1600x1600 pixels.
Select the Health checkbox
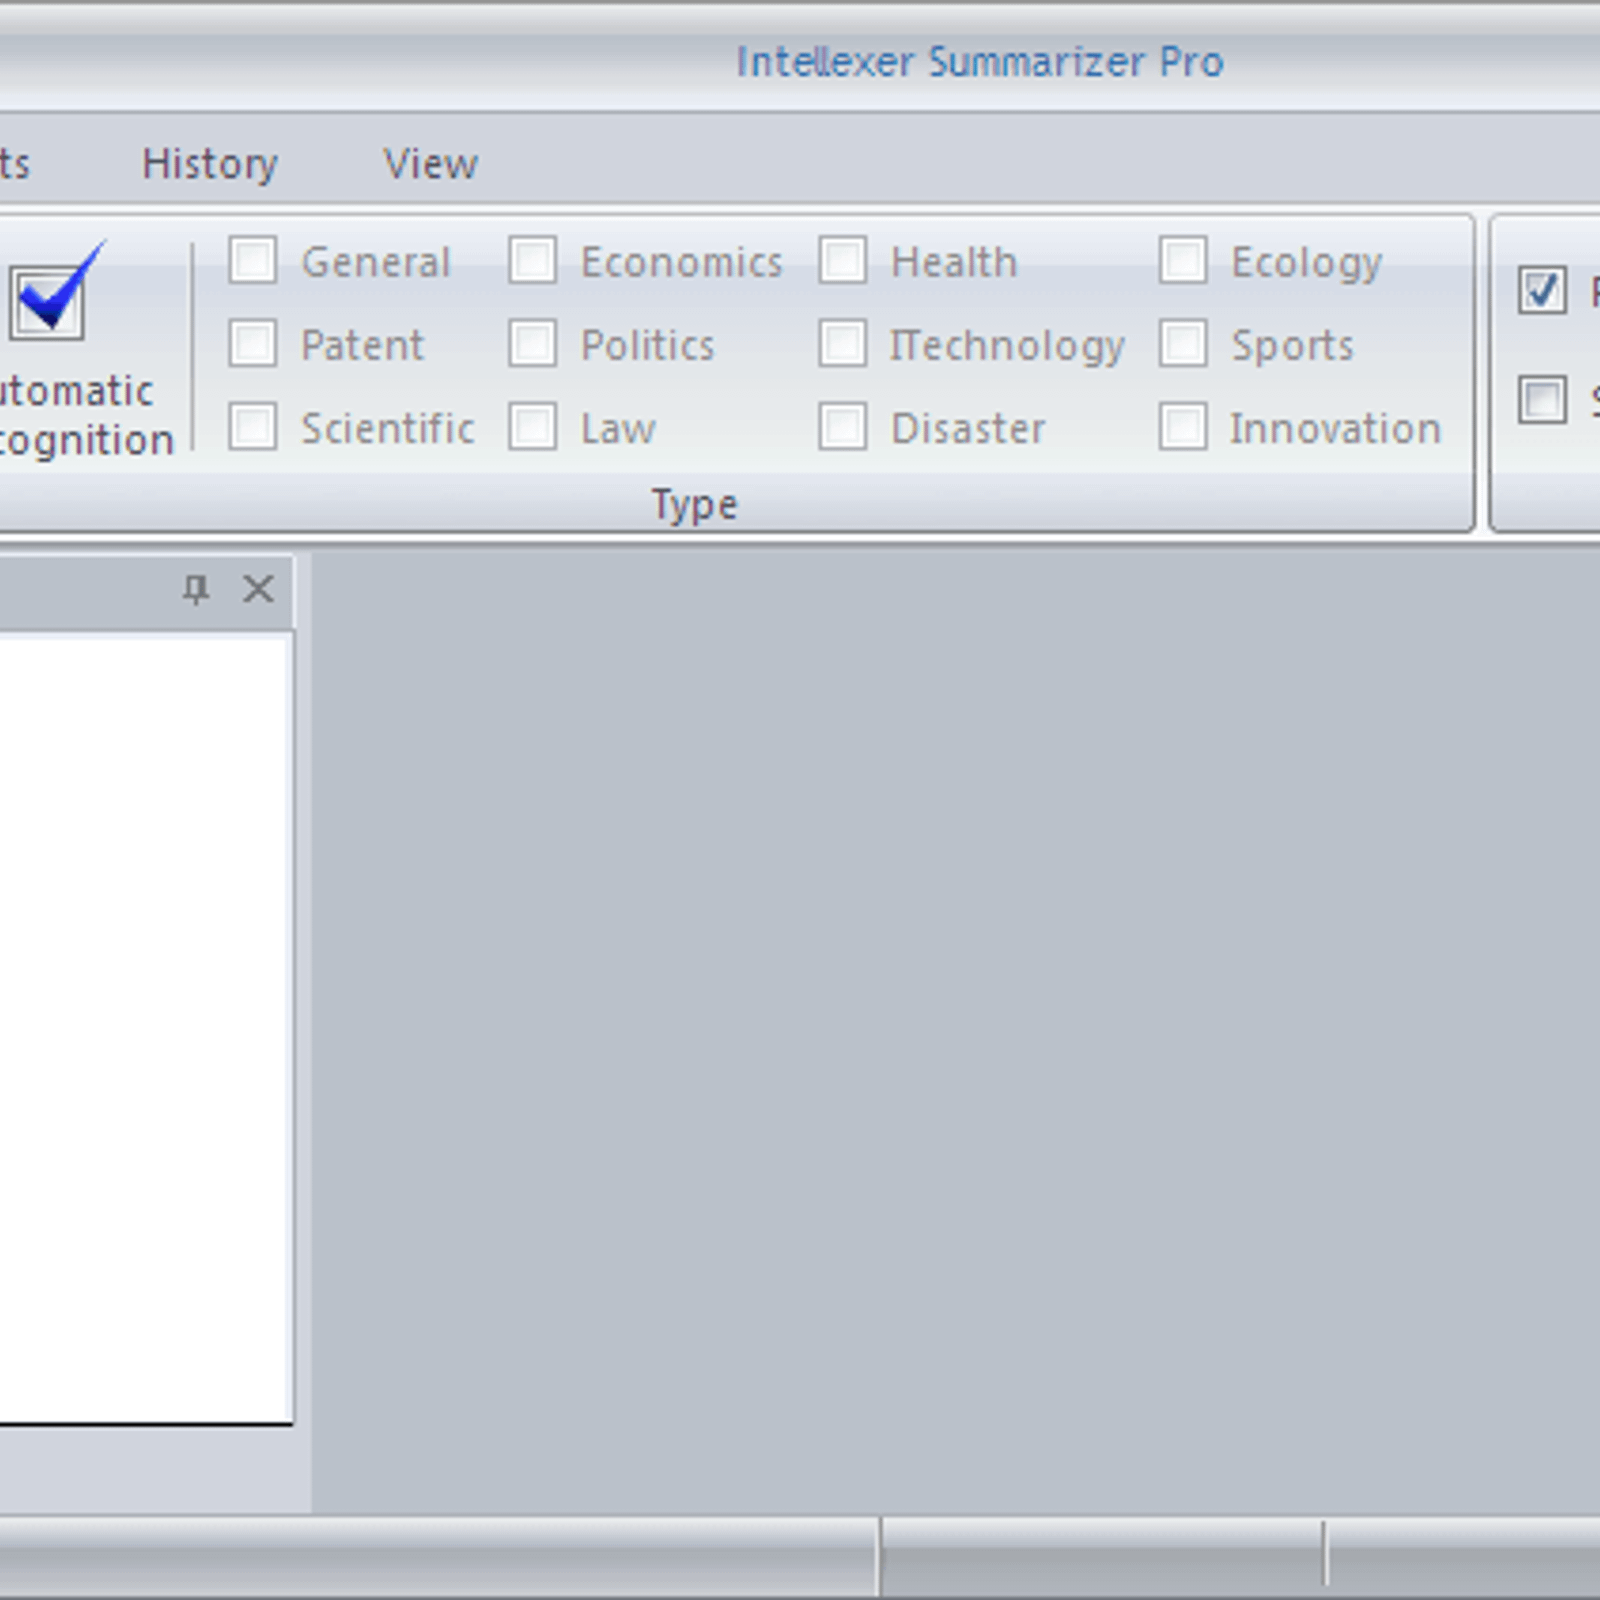843,261
